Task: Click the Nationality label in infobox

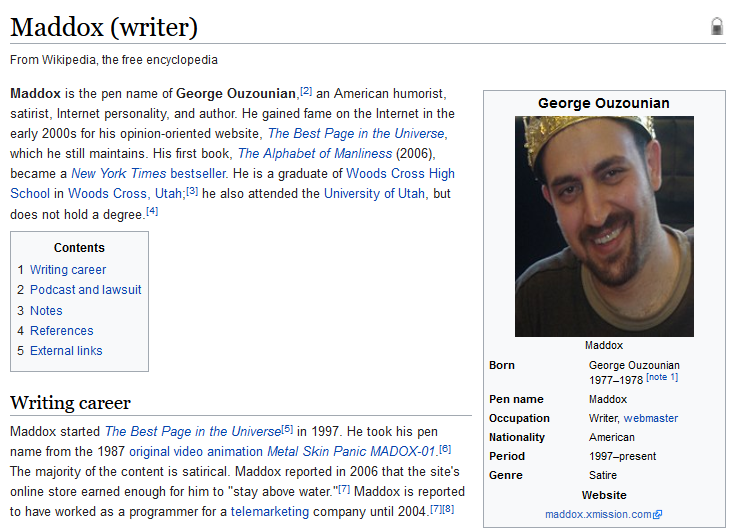Action: pyautogui.click(x=517, y=437)
